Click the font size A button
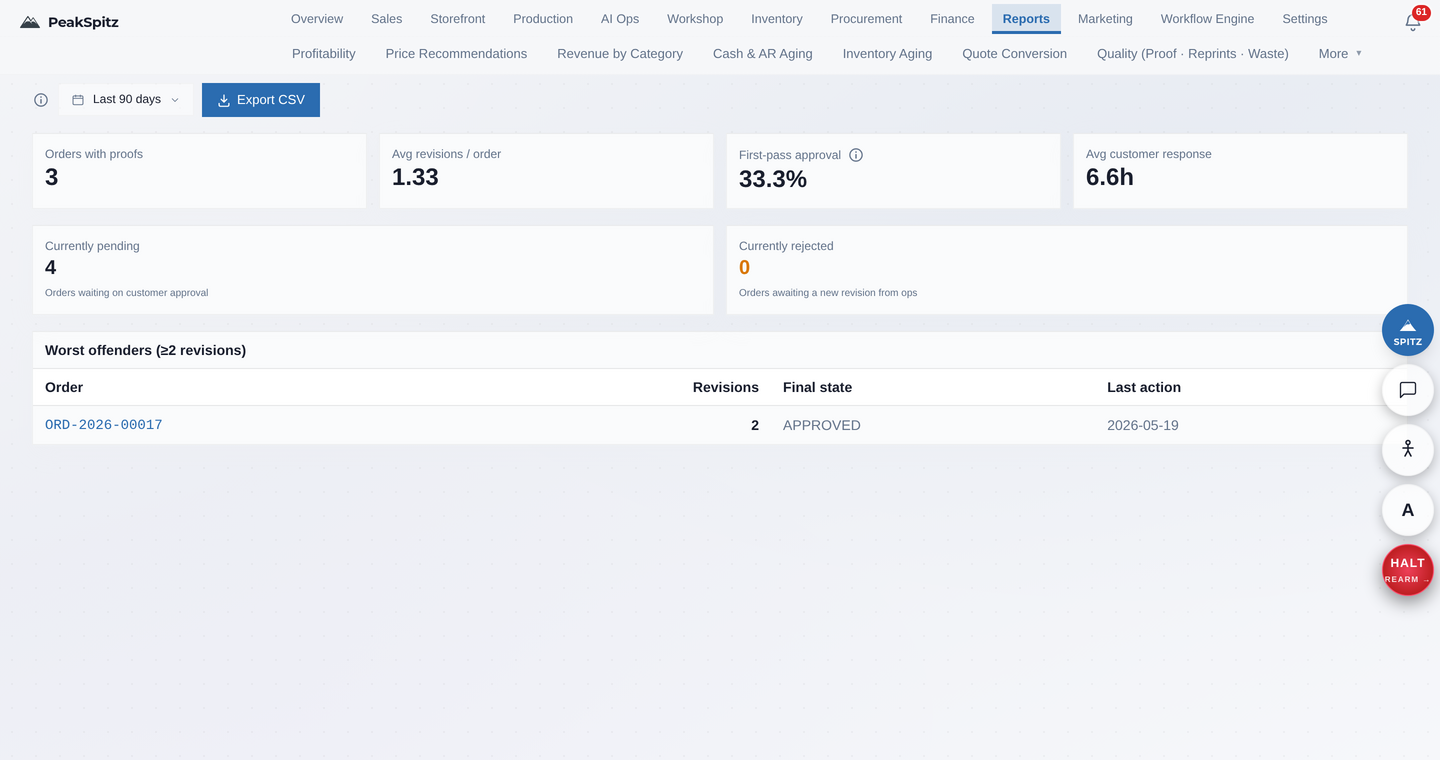 pyautogui.click(x=1408, y=510)
